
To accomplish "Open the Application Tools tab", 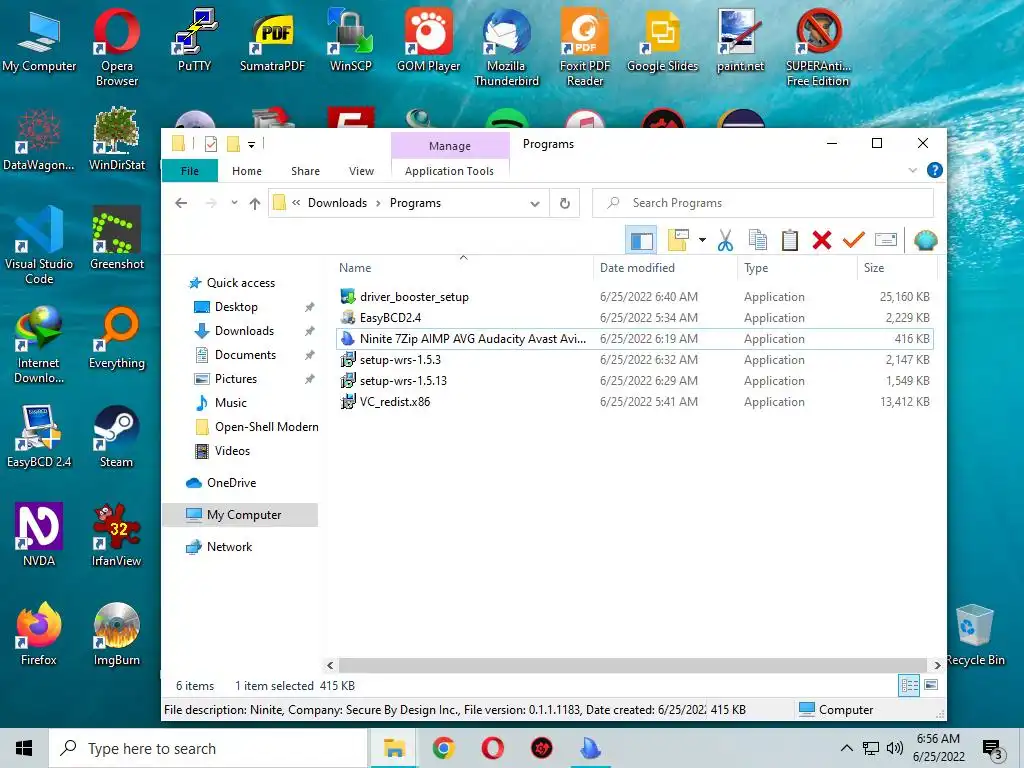I will (449, 171).
